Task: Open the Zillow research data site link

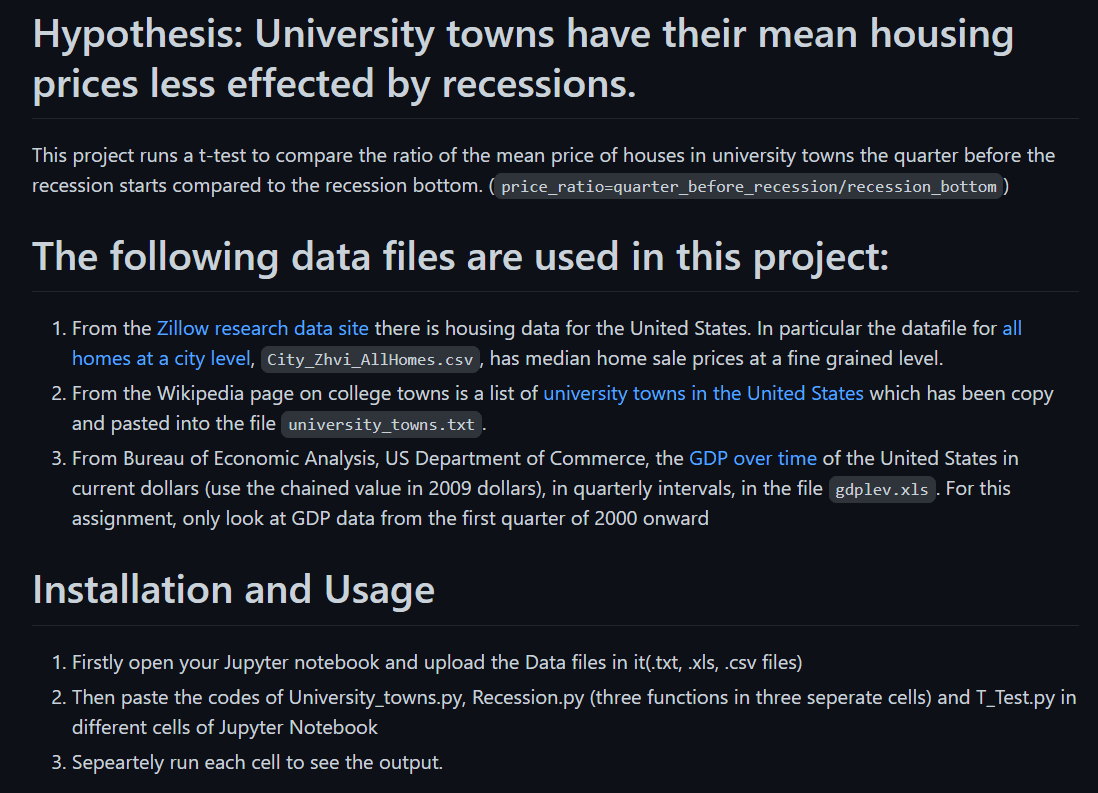Action: point(263,329)
